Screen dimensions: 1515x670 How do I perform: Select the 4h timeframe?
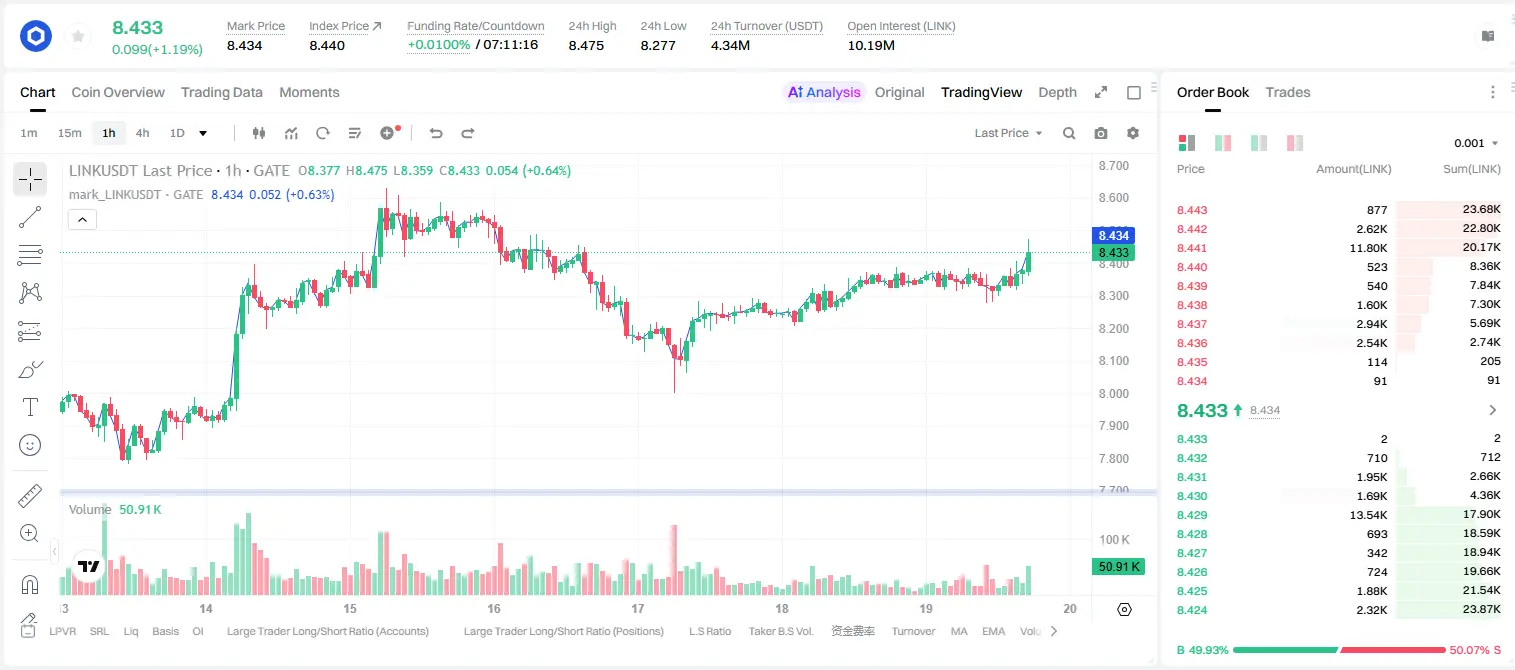click(142, 133)
